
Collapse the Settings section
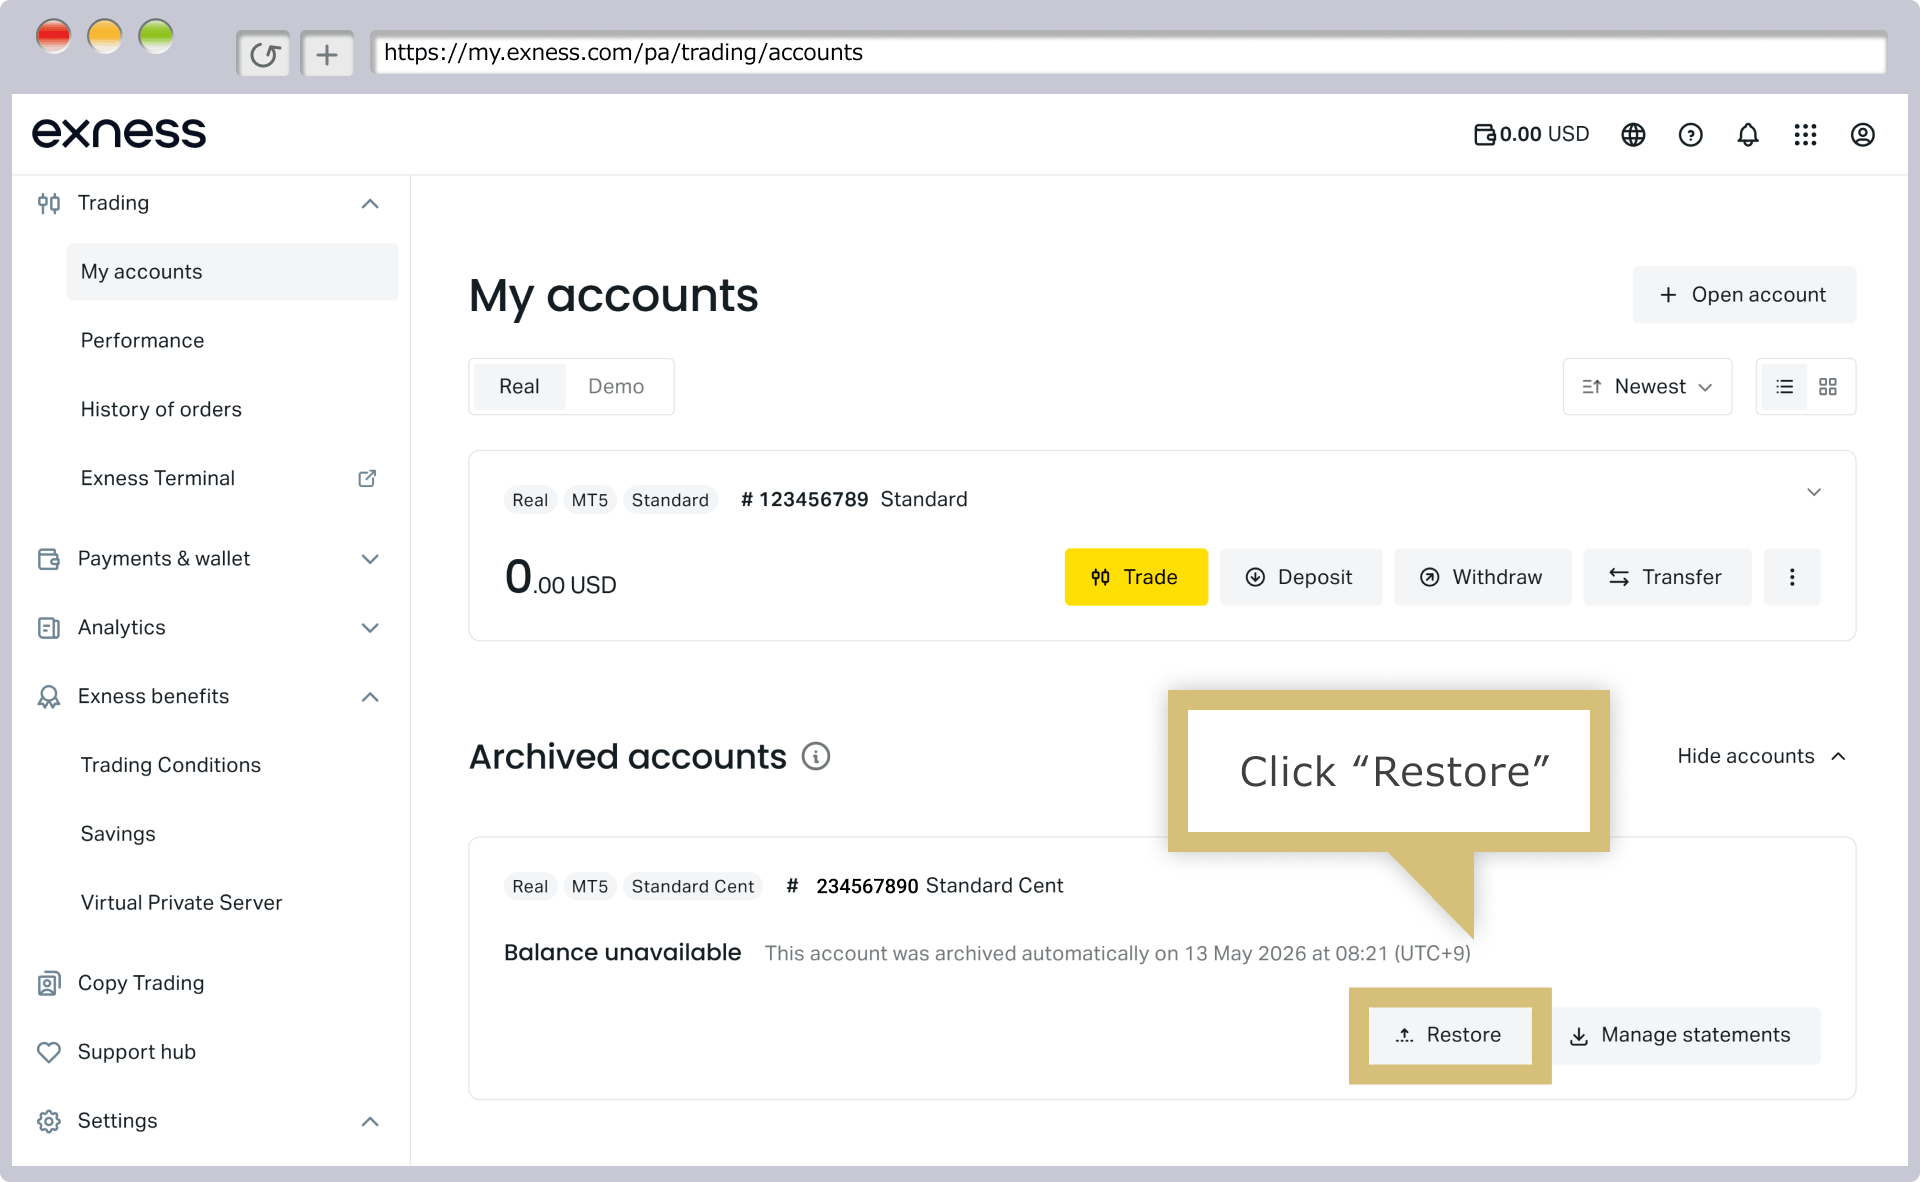click(x=370, y=1122)
